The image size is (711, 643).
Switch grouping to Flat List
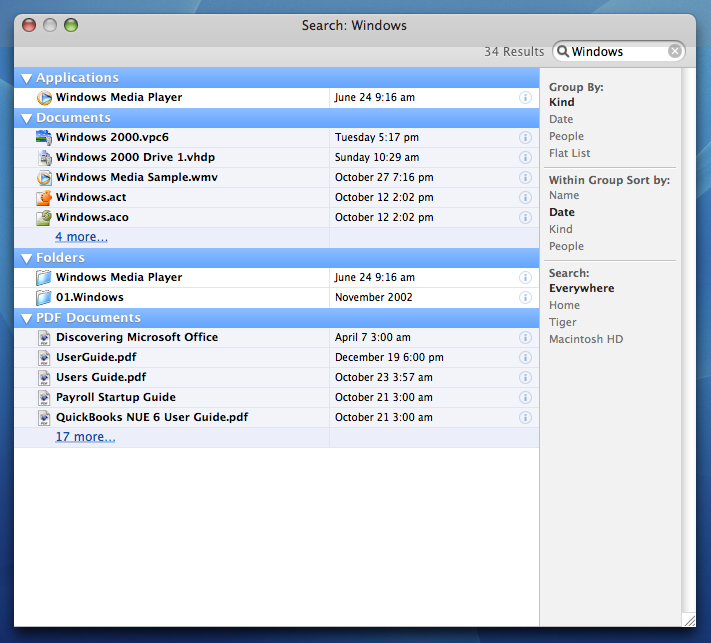pyautogui.click(x=569, y=153)
